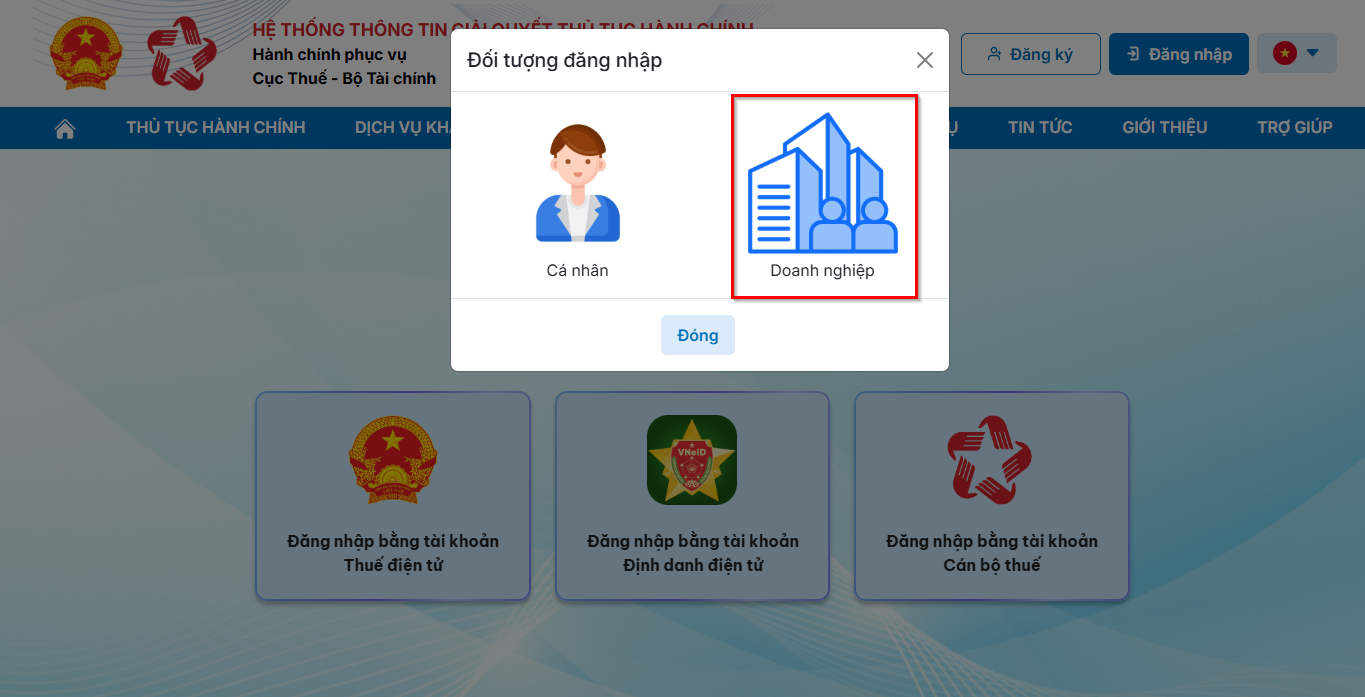
Task: Open the TRỢ GIÚP menu item
Action: (1295, 128)
